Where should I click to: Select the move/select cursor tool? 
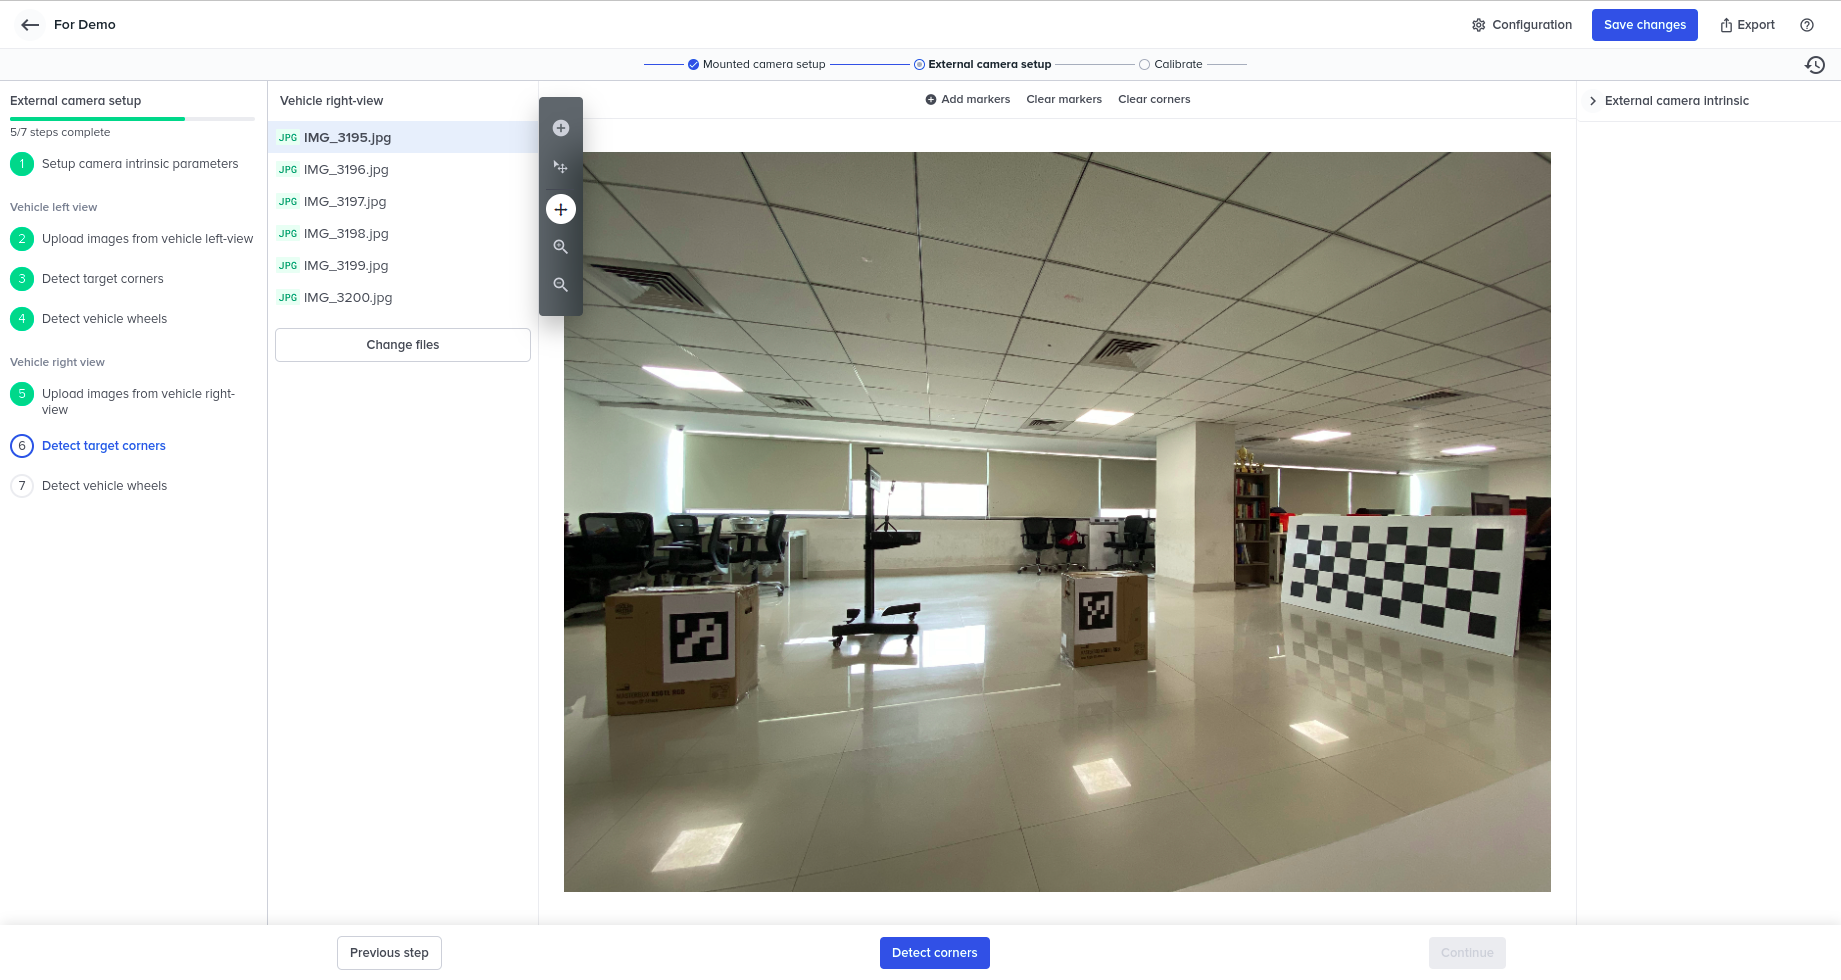click(x=561, y=168)
